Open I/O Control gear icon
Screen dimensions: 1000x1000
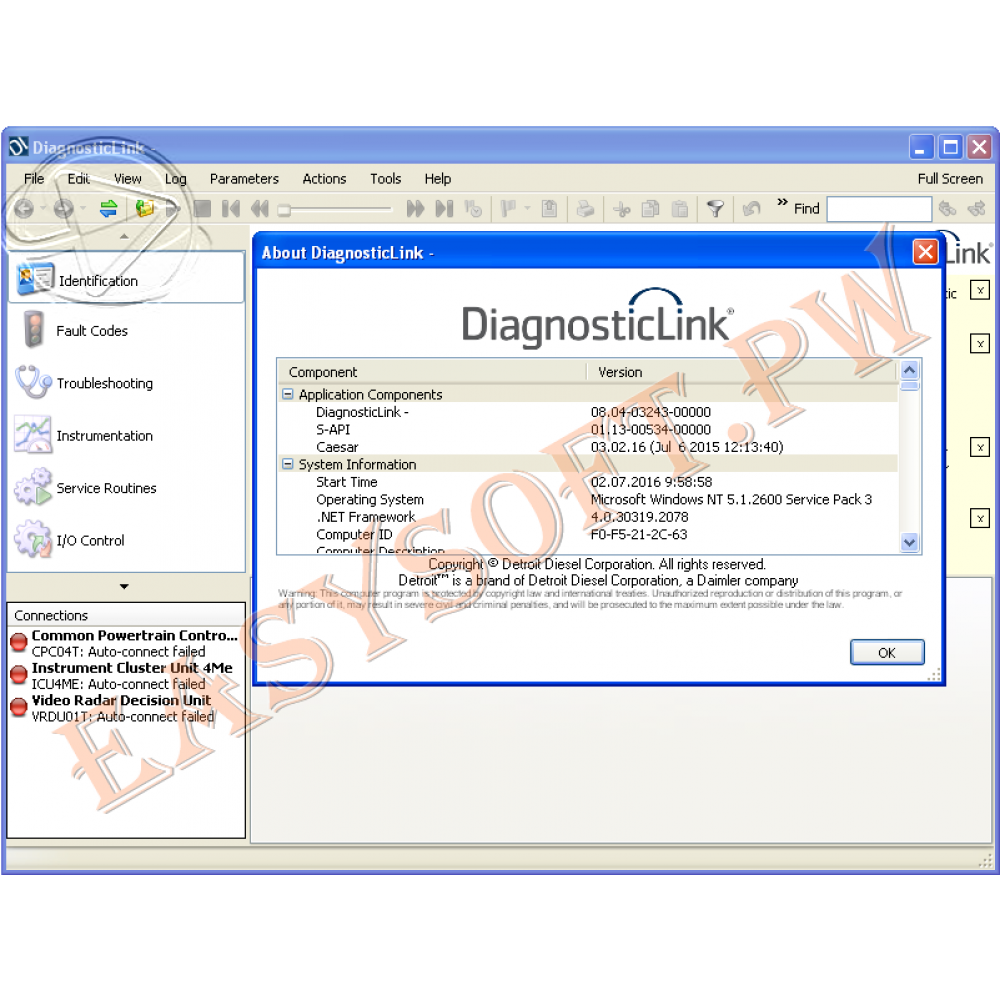point(33,539)
